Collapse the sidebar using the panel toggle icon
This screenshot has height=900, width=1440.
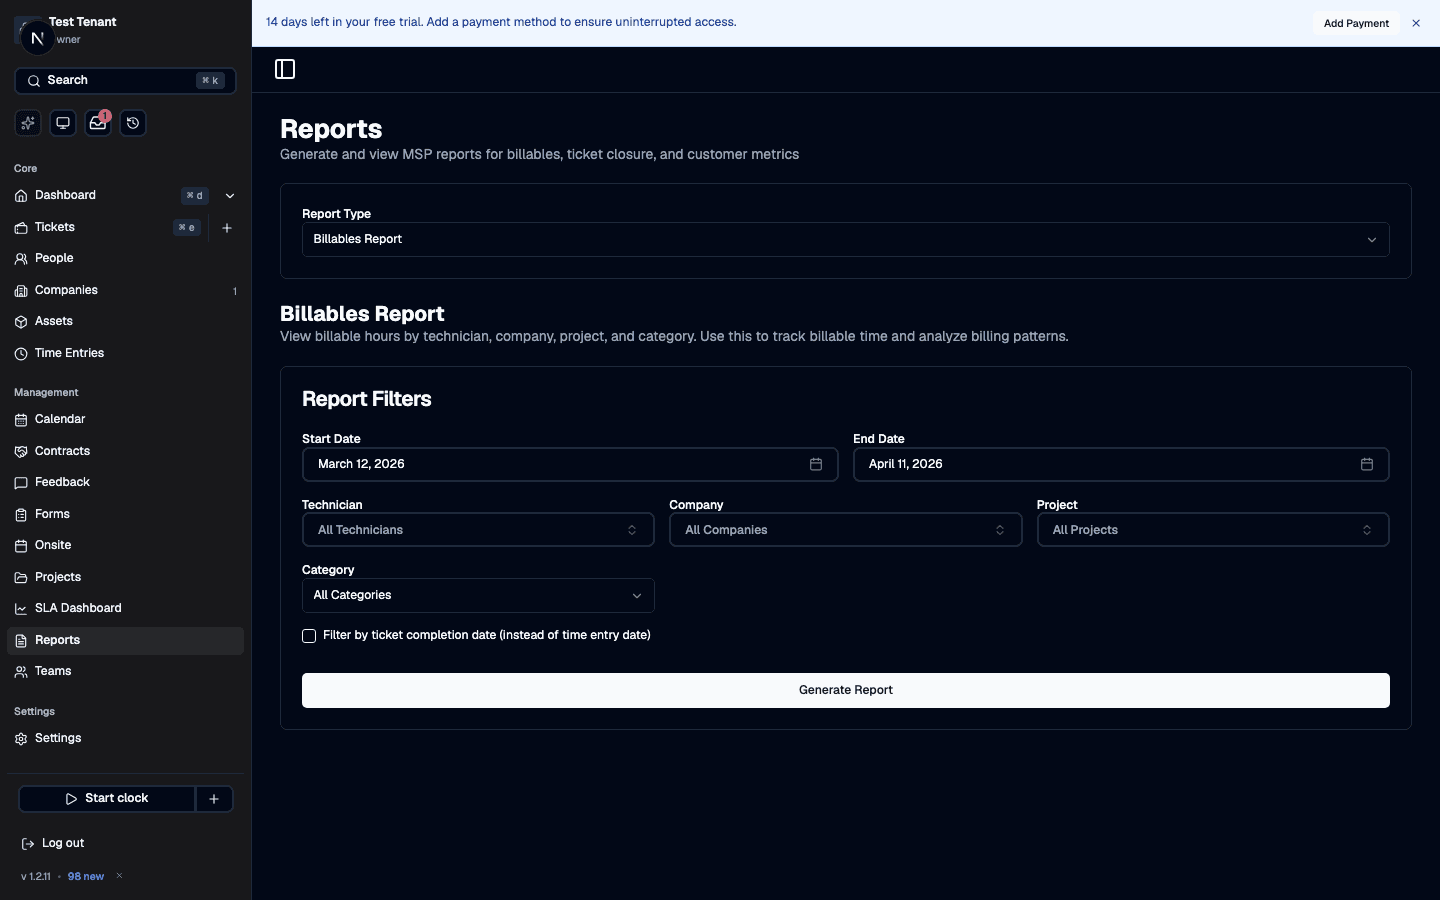[x=285, y=69]
